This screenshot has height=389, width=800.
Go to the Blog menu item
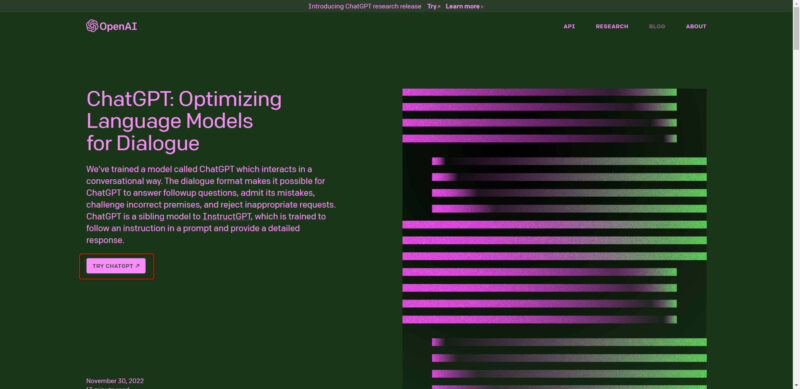click(657, 27)
